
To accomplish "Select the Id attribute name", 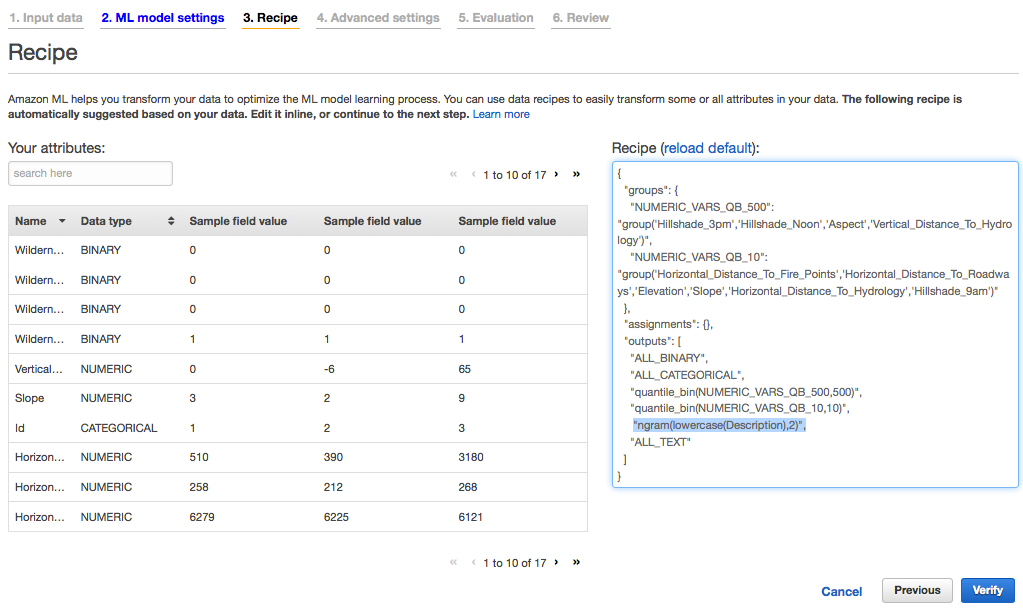I will [x=20, y=428].
